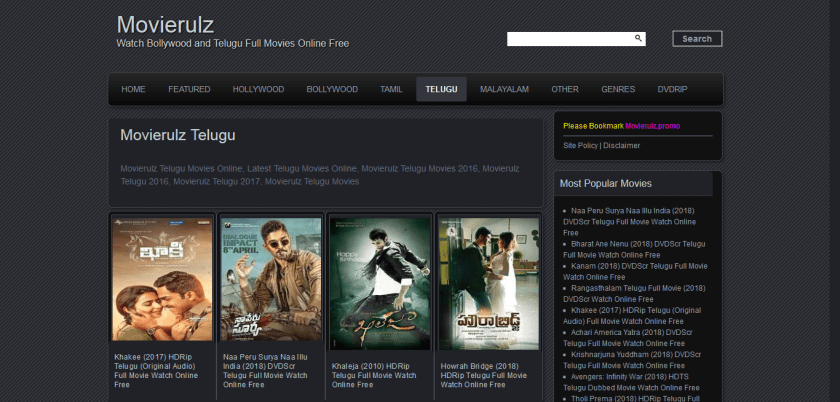
Task: Open the Khakee movie poster
Action: (162, 280)
